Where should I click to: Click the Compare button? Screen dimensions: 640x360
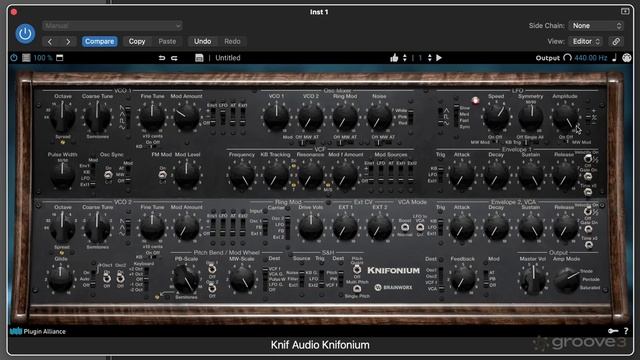[100, 42]
